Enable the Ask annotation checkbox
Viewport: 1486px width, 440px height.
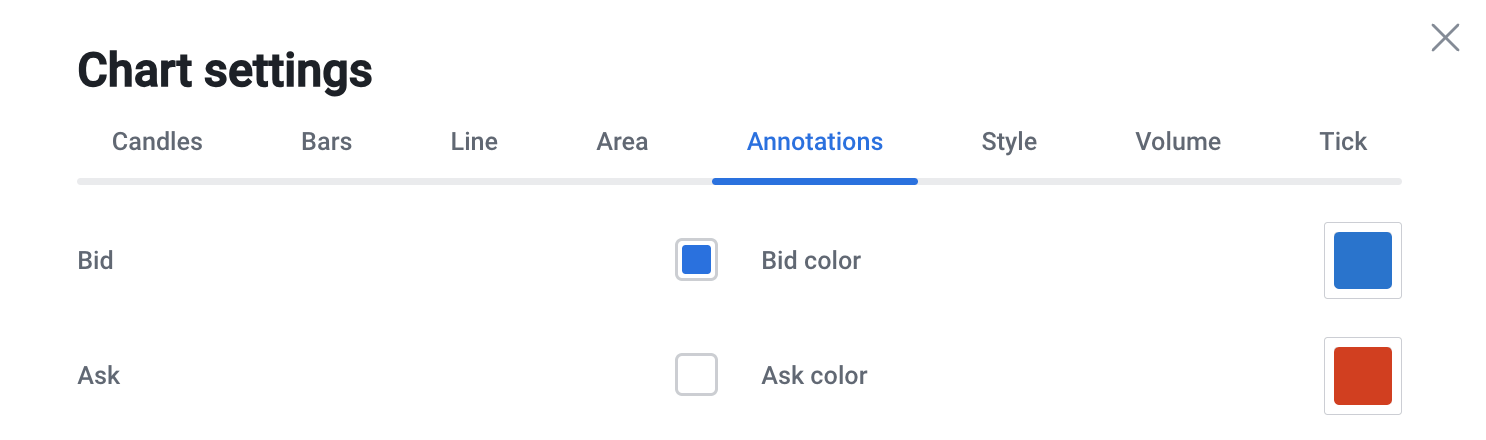coord(696,375)
